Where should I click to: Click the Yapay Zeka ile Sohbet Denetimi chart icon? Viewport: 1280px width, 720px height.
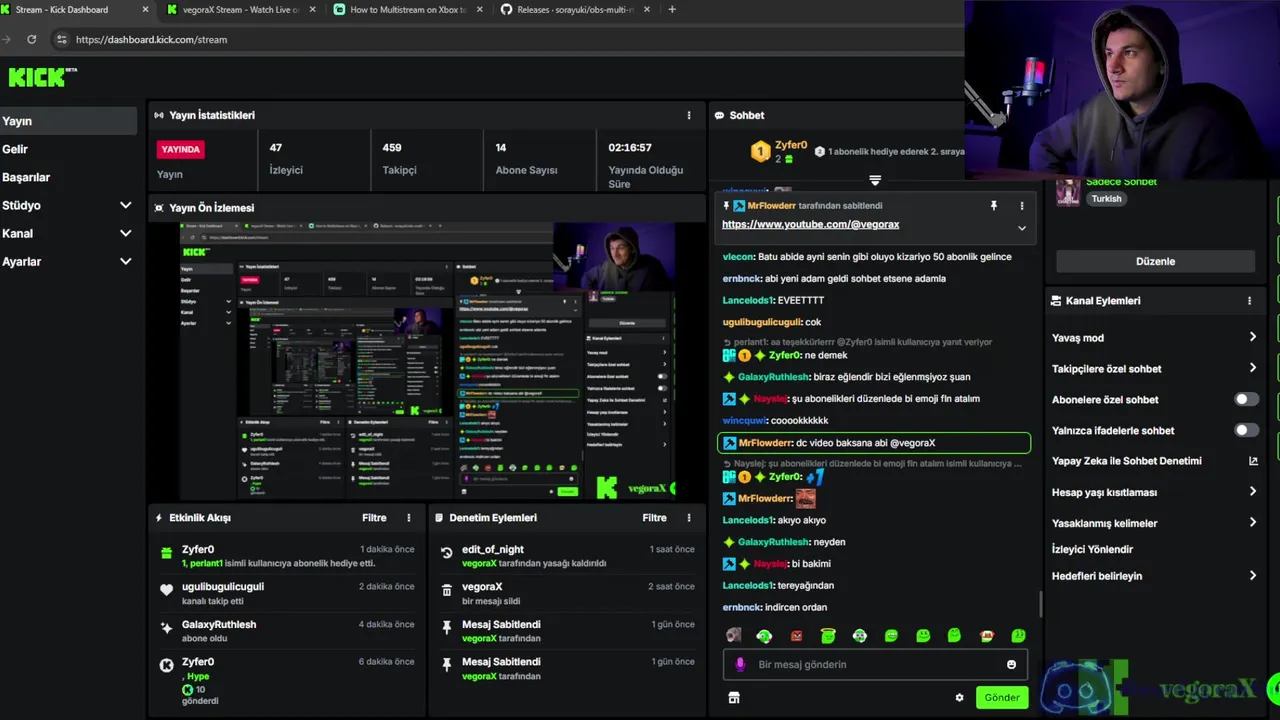click(x=1253, y=461)
